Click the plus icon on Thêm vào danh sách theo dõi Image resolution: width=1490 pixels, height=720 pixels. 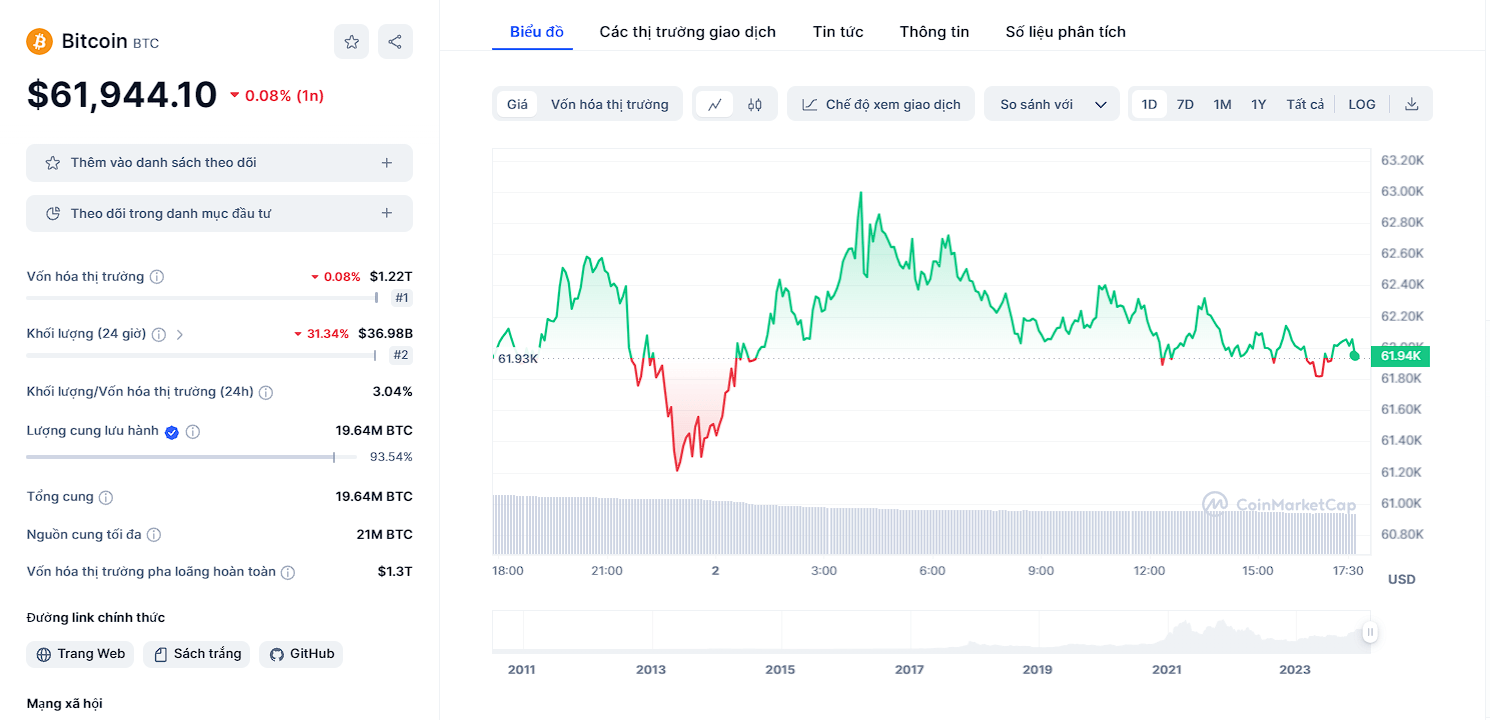(387, 163)
